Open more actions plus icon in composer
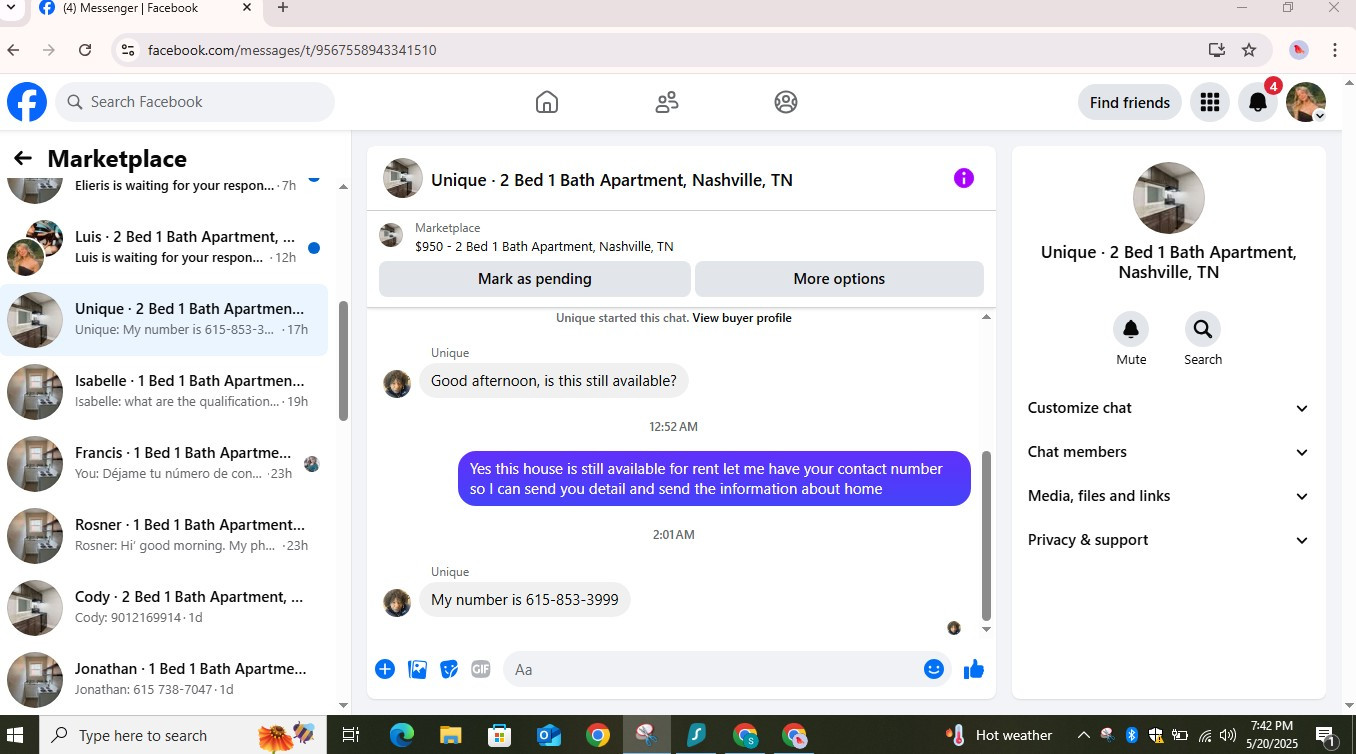The width and height of the screenshot is (1356, 754). [385, 669]
